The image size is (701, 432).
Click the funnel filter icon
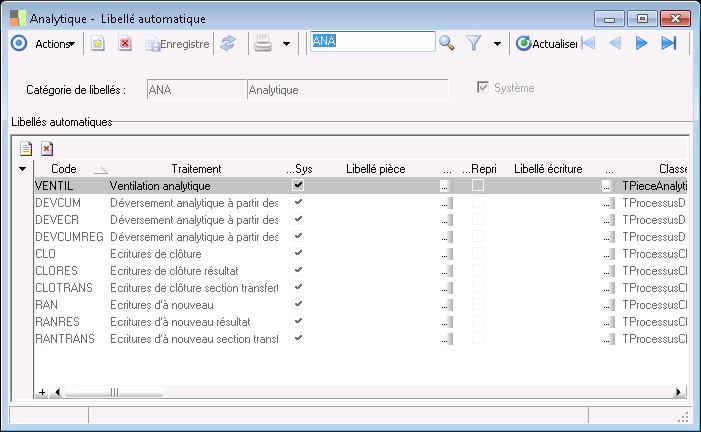coord(475,43)
